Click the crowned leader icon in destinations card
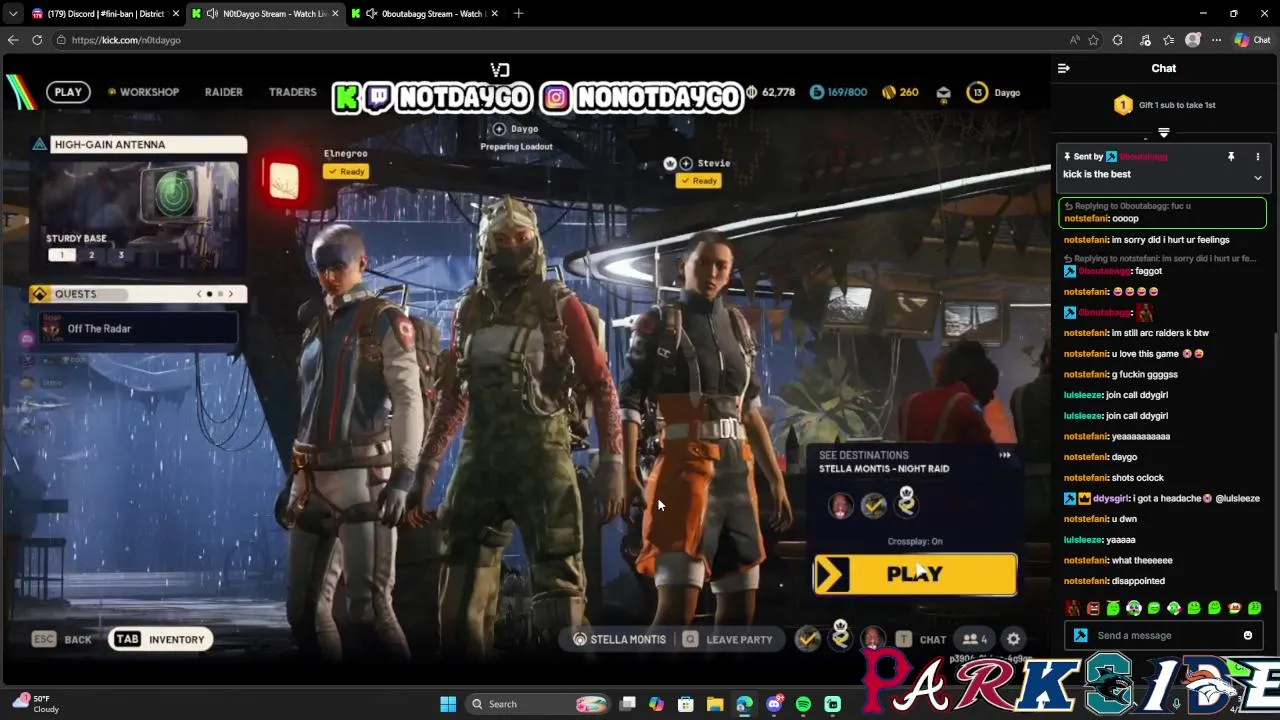Screen dimensions: 1280x720 [x=906, y=502]
